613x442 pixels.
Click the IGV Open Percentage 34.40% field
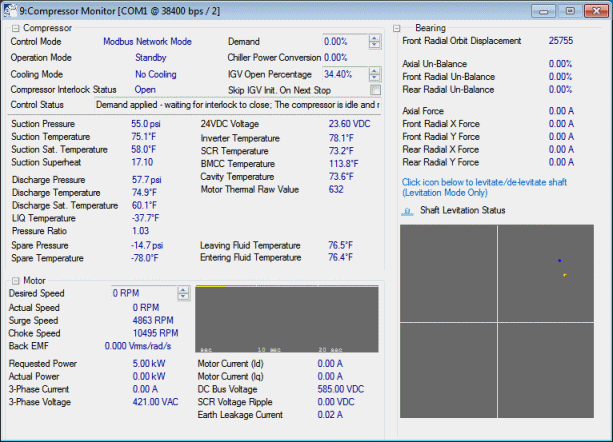coord(345,74)
